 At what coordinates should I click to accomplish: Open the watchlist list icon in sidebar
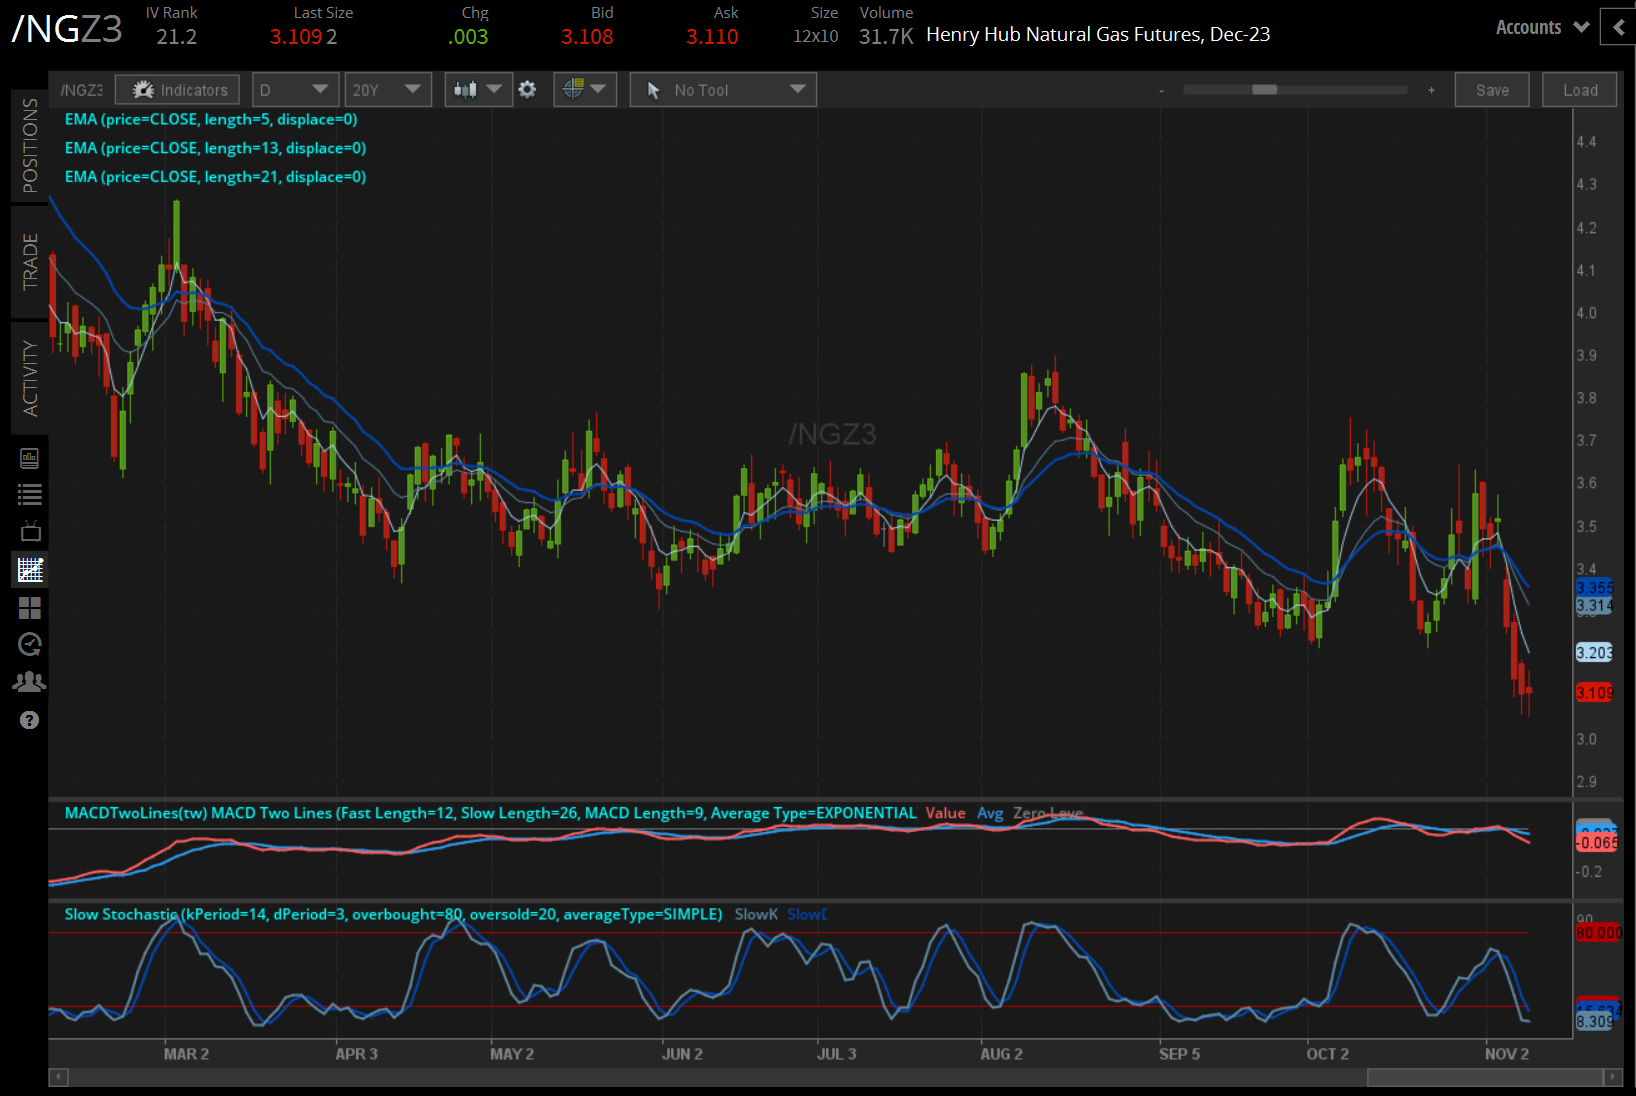tap(30, 494)
